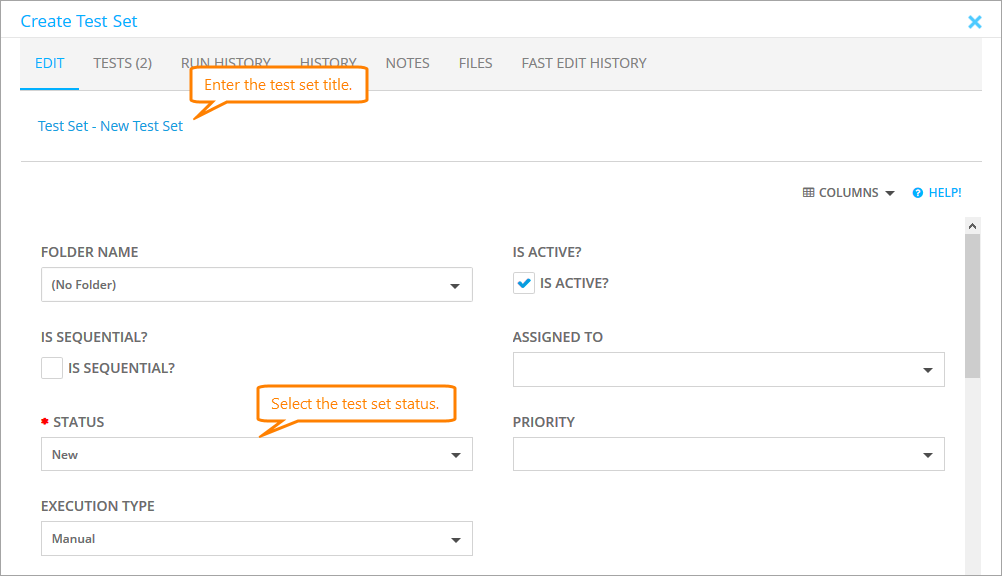Viewport: 1002px width, 576px height.
Task: Open the Fast Edit History tab
Action: click(583, 63)
